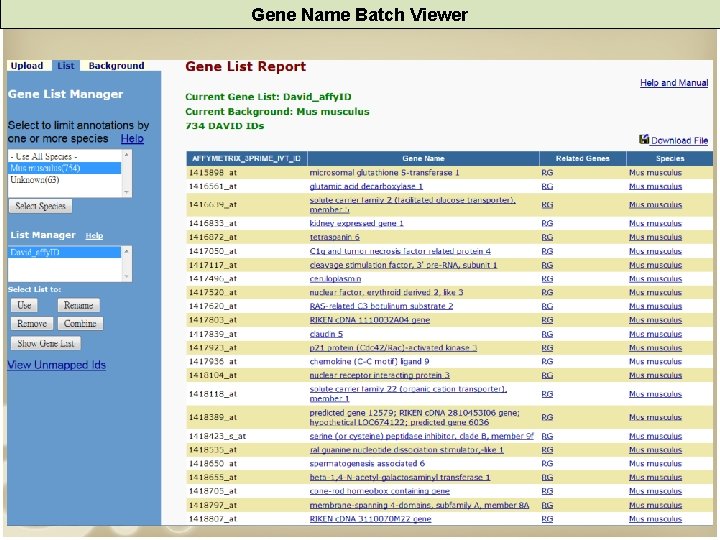Open 'cleavage stimulation factor, 3' pre-RNA, subunit 1' link
The image size is (720, 540).
click(403, 265)
